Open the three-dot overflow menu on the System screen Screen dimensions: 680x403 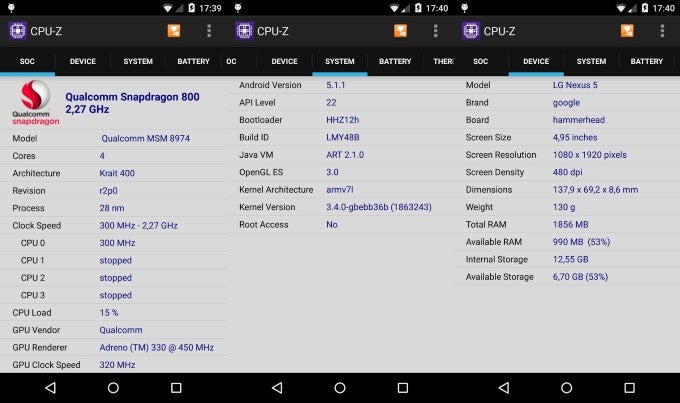435,31
